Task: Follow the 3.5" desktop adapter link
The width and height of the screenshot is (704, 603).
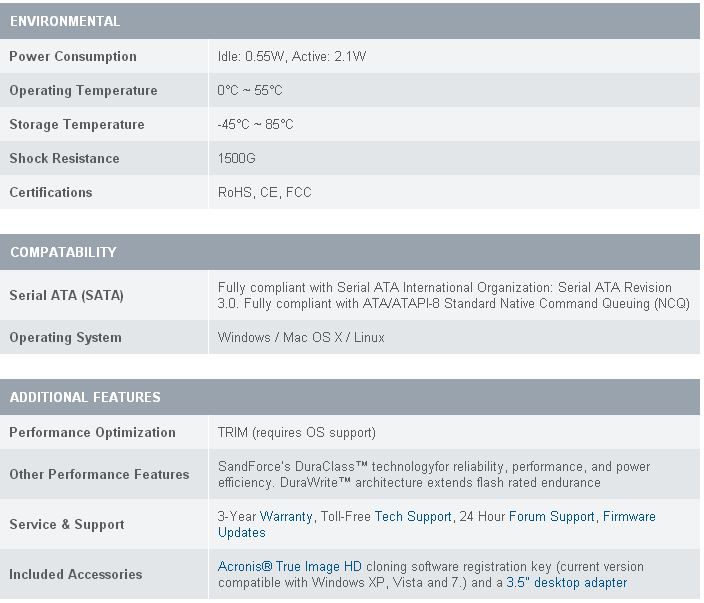Action: 566,583
